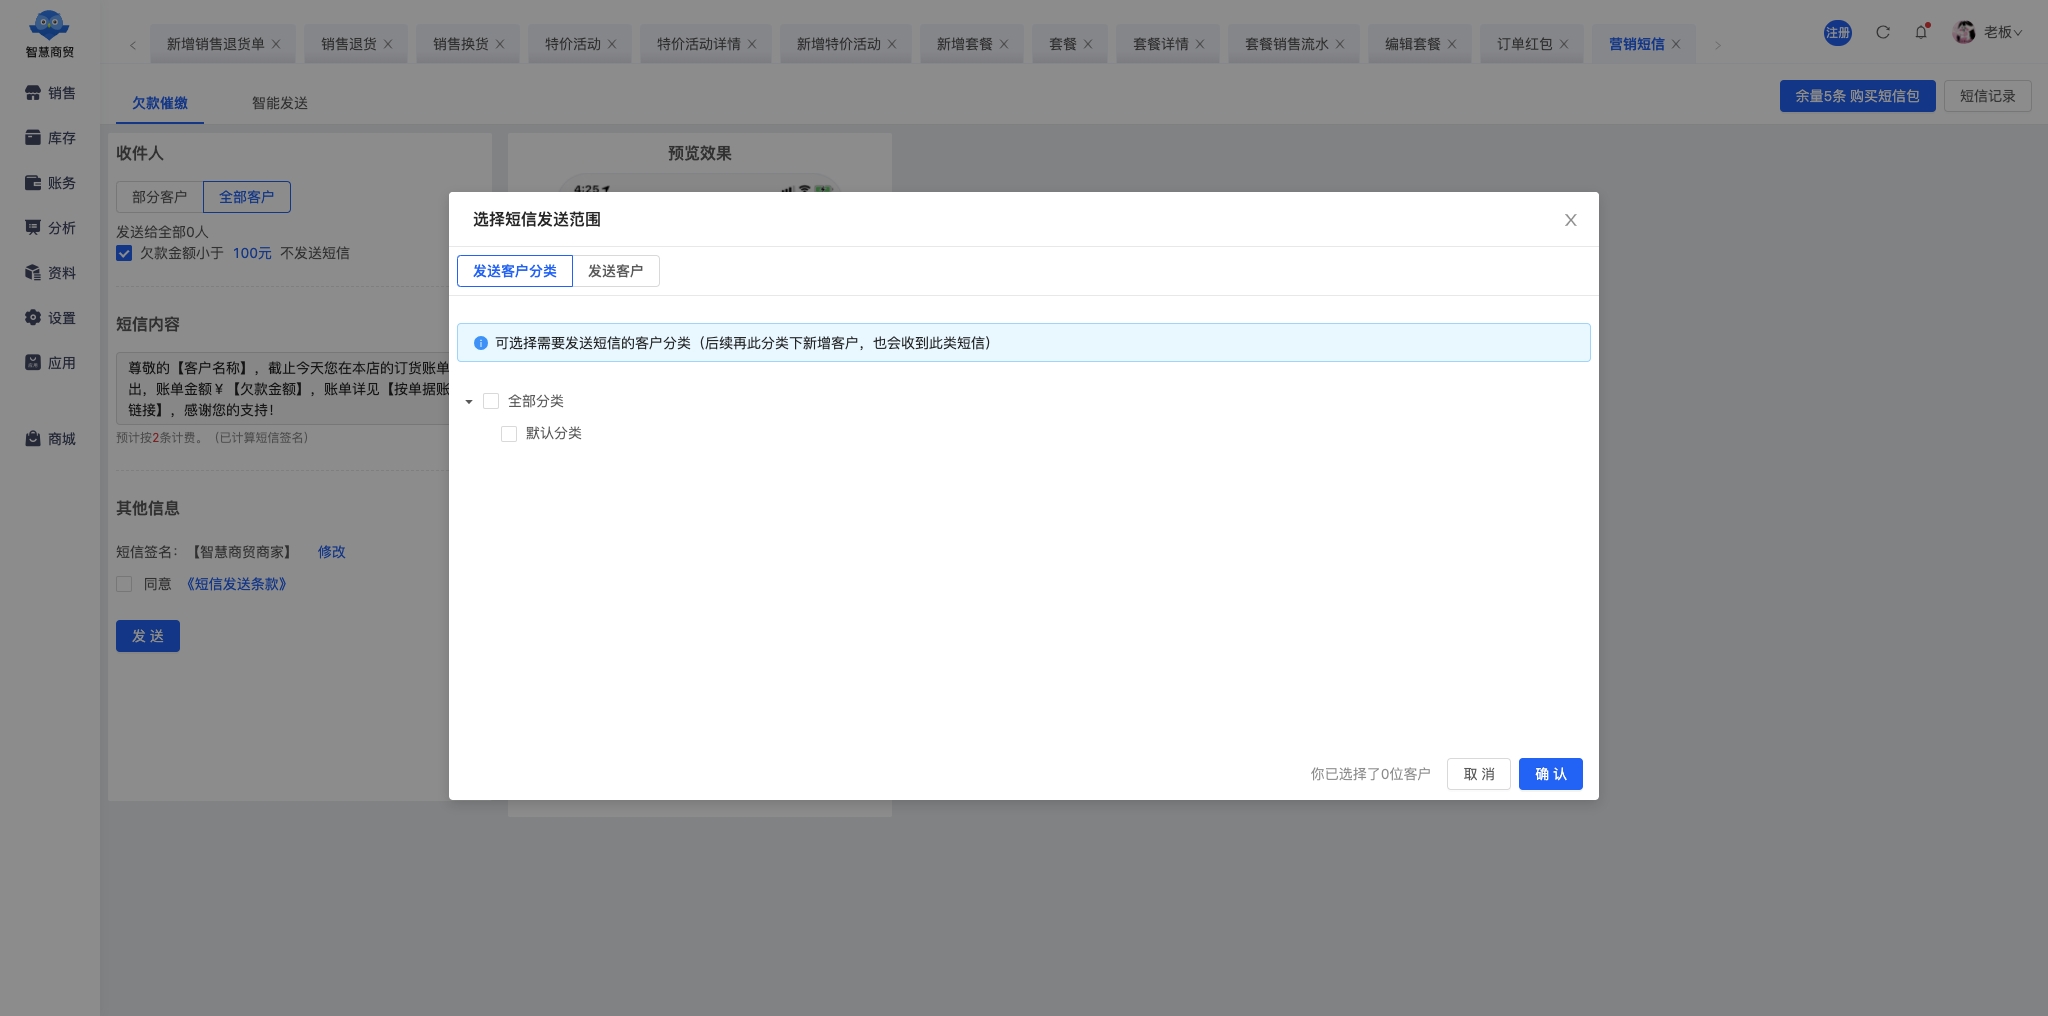Image resolution: width=2048 pixels, height=1016 pixels.
Task: Collapse the 全部分类 tree node
Action: [x=469, y=402]
